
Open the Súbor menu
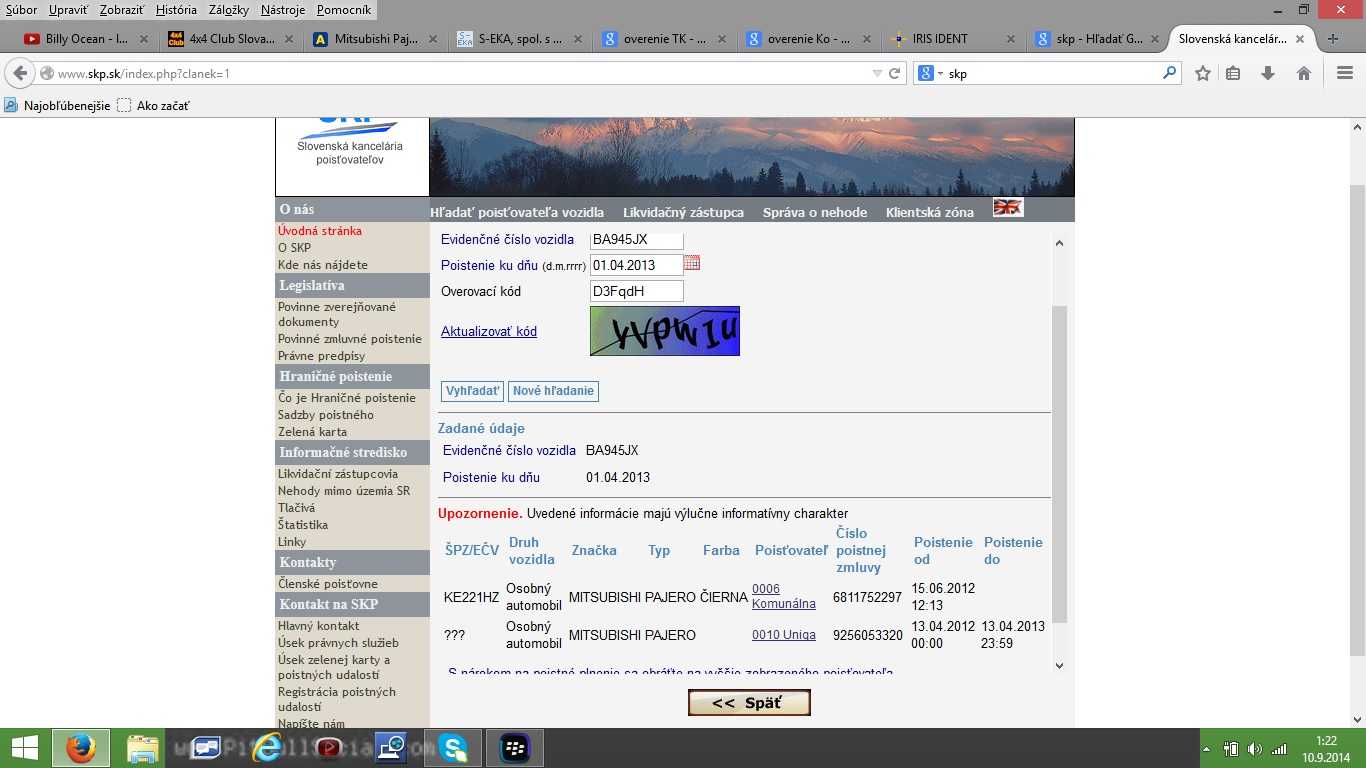click(x=22, y=9)
